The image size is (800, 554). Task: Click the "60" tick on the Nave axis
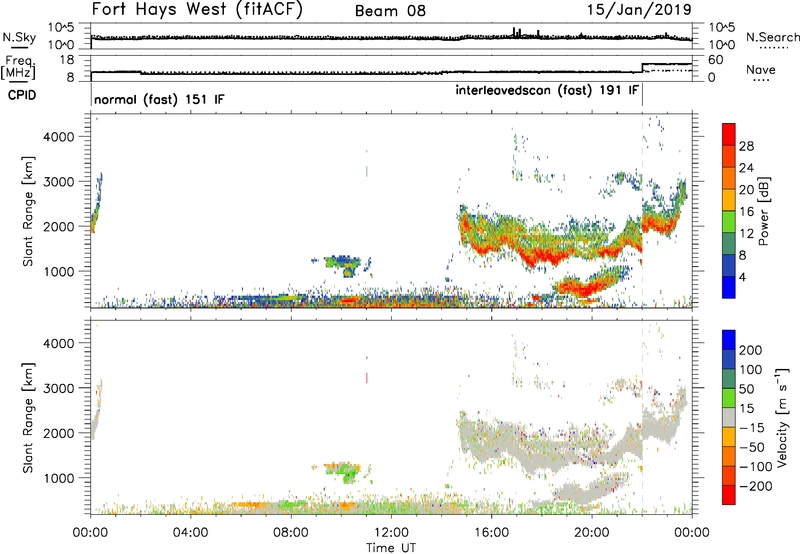click(x=716, y=60)
